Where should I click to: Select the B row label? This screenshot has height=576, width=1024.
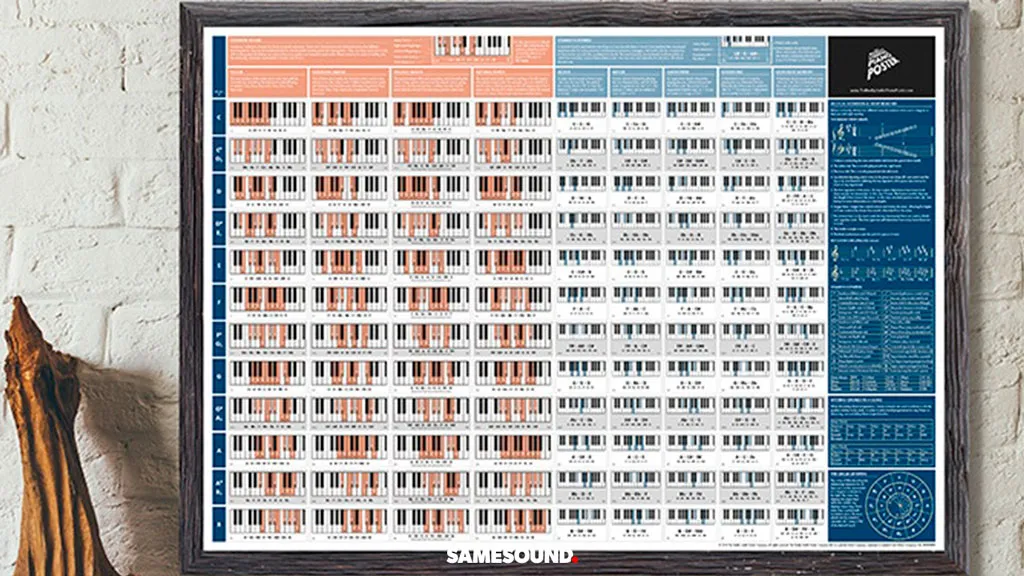pos(219,523)
